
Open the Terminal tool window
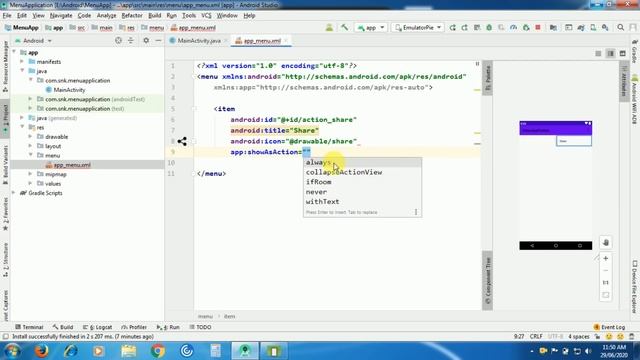pos(29,327)
